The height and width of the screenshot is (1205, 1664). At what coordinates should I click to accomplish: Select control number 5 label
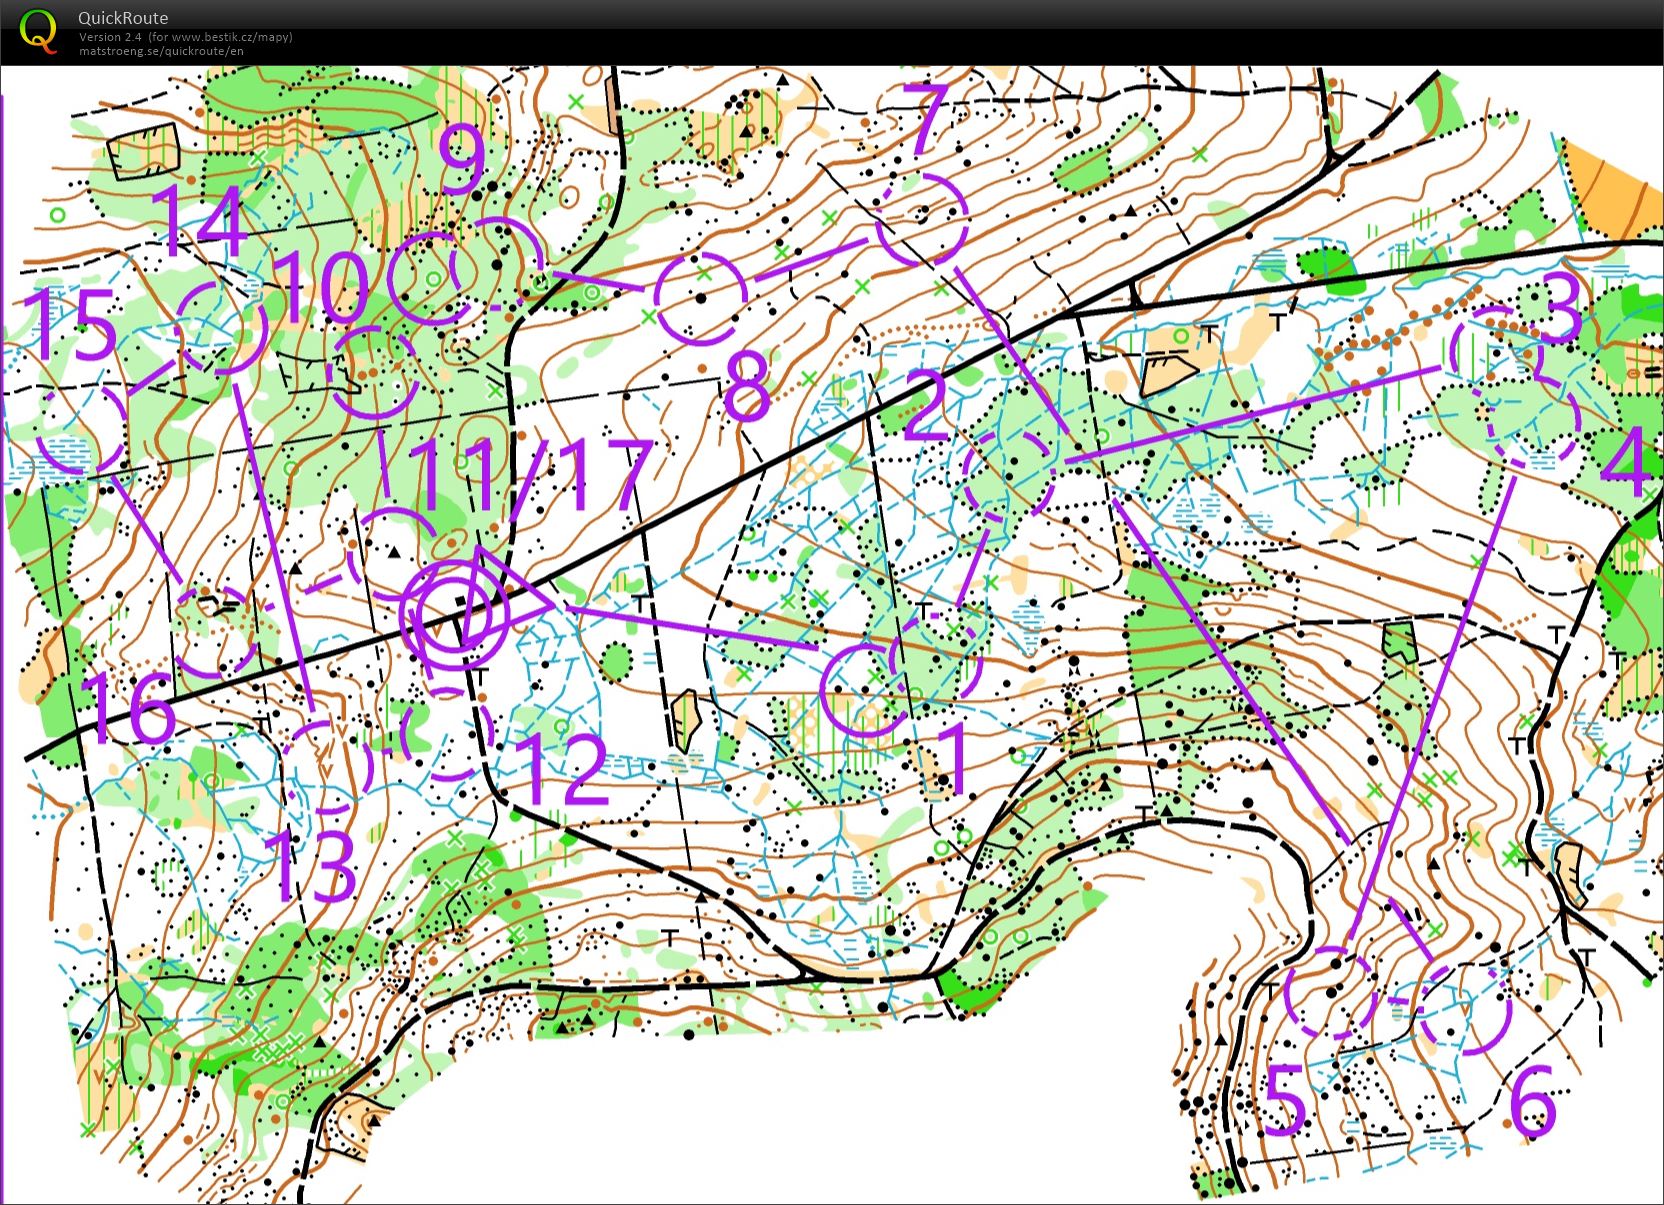coord(1285,1100)
